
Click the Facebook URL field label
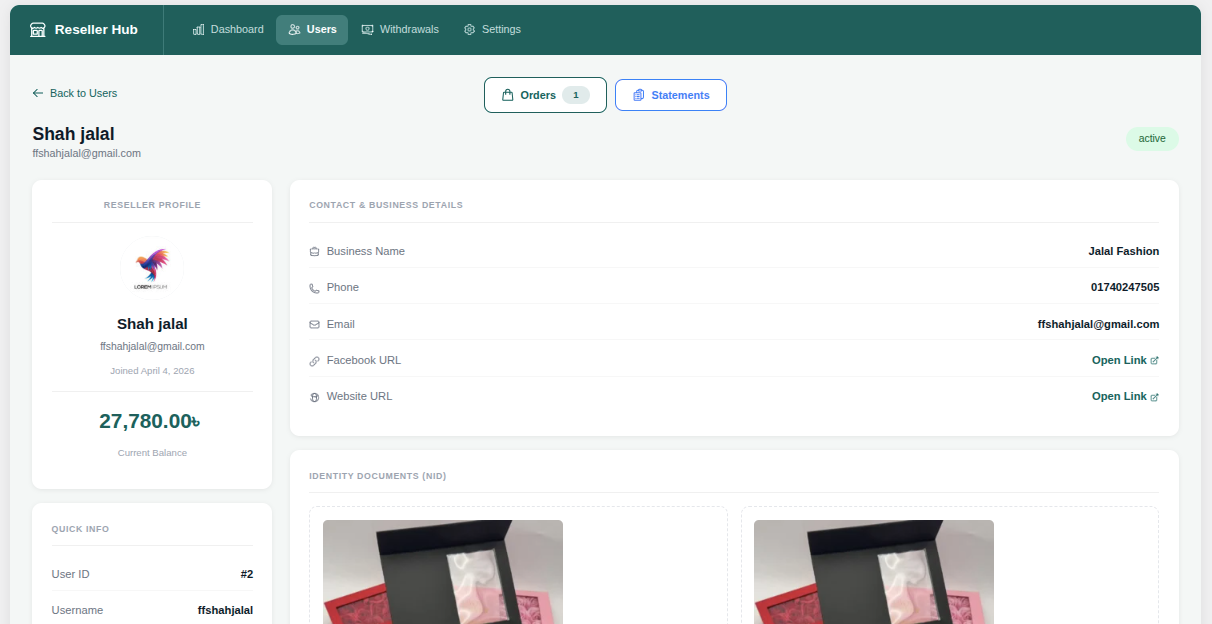(364, 361)
